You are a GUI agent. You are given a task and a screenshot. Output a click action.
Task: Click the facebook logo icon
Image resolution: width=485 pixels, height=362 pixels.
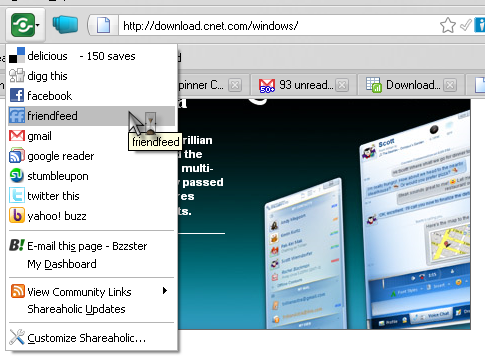[17, 95]
